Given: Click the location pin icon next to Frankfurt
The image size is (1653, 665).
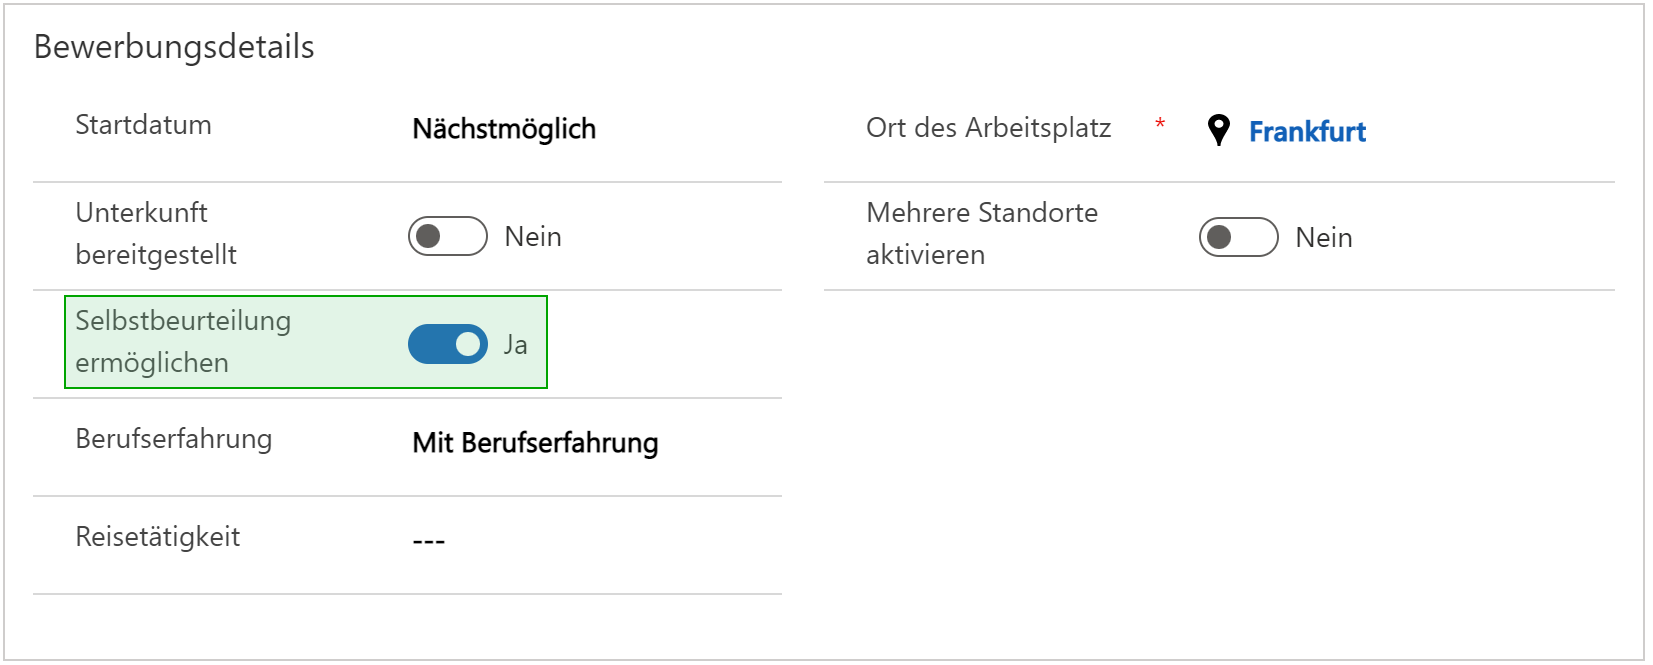Looking at the screenshot, I should pos(1218,130).
